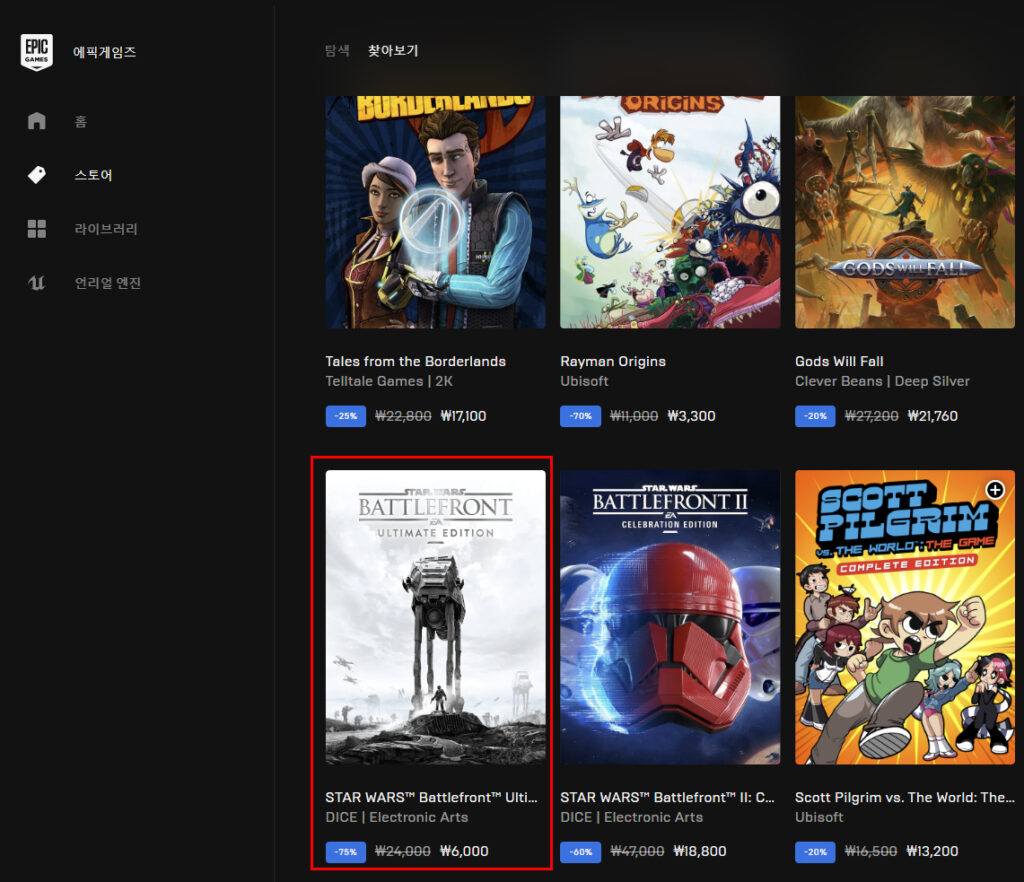Image resolution: width=1024 pixels, height=882 pixels.
Task: Open 홈 in the sidebar
Action: coord(80,121)
